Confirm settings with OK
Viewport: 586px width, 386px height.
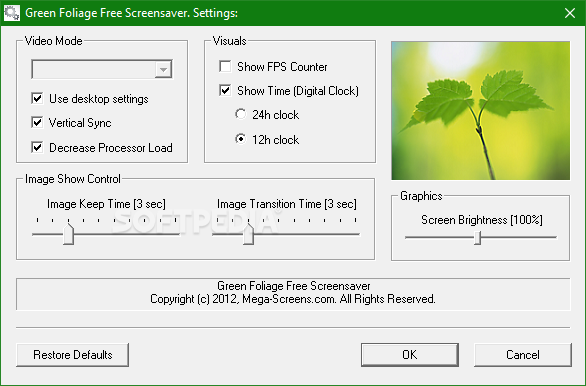410,355
